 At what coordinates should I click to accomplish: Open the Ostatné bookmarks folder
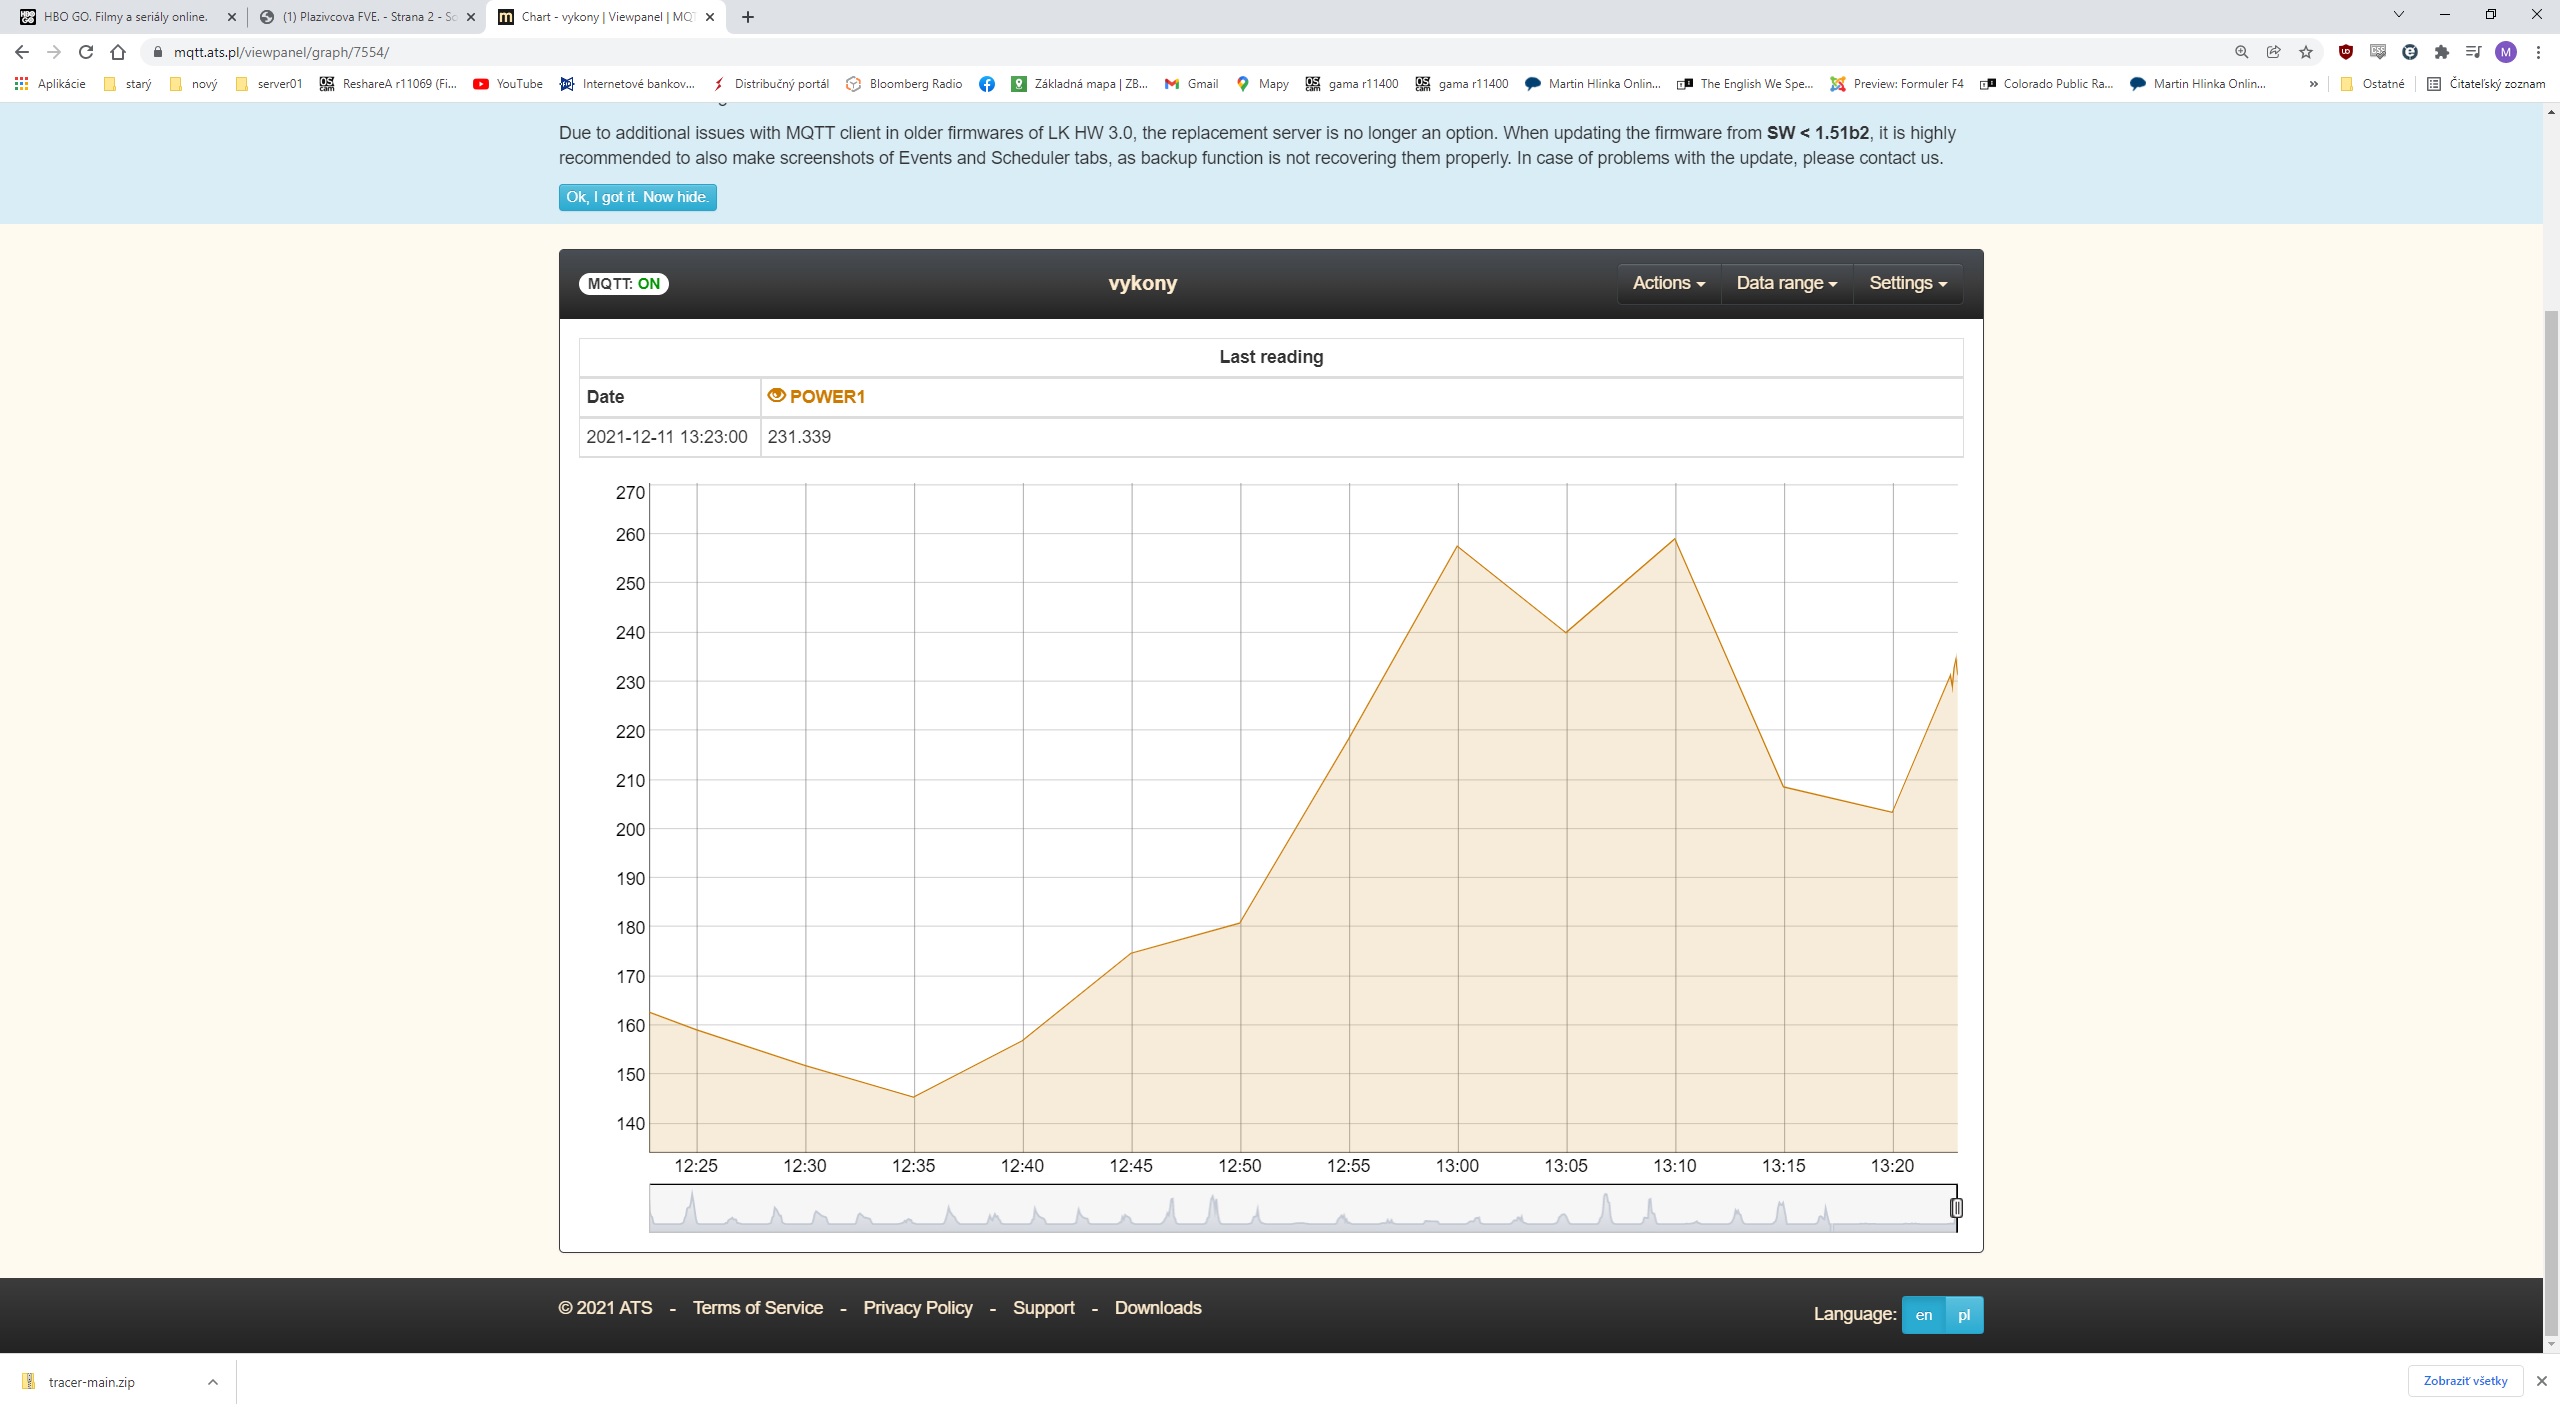coord(2373,84)
